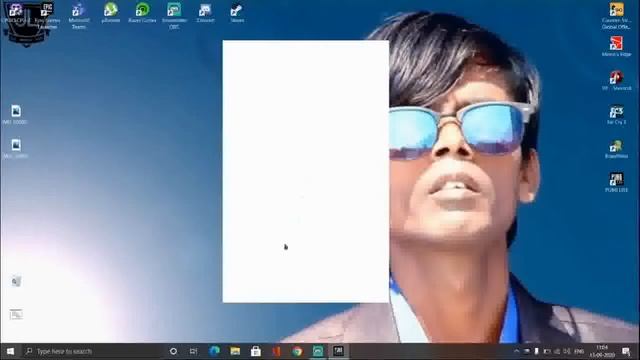Viewport: 640px width, 360px height.
Task: Open Cortana circle on the taskbar
Action: pos(173,351)
